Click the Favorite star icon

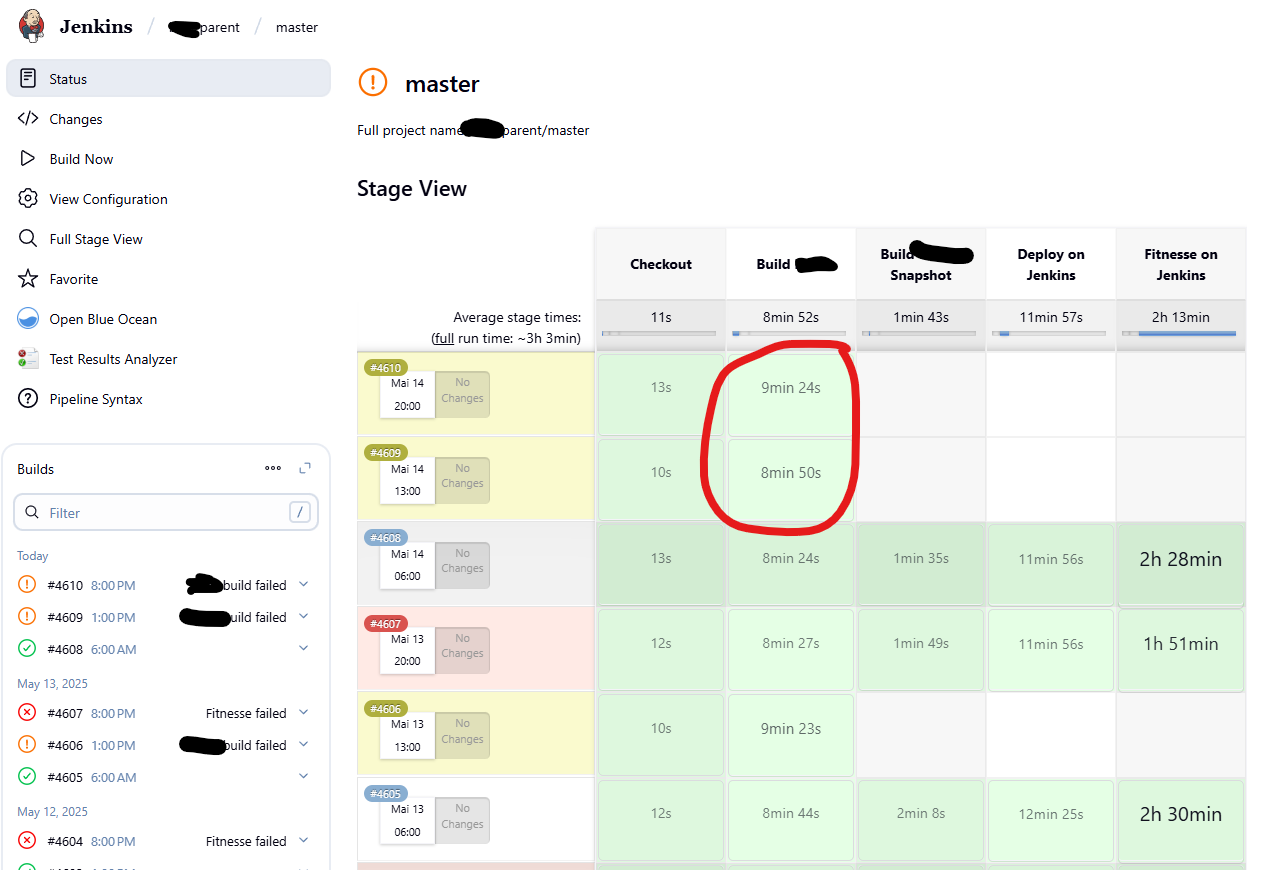(x=28, y=279)
